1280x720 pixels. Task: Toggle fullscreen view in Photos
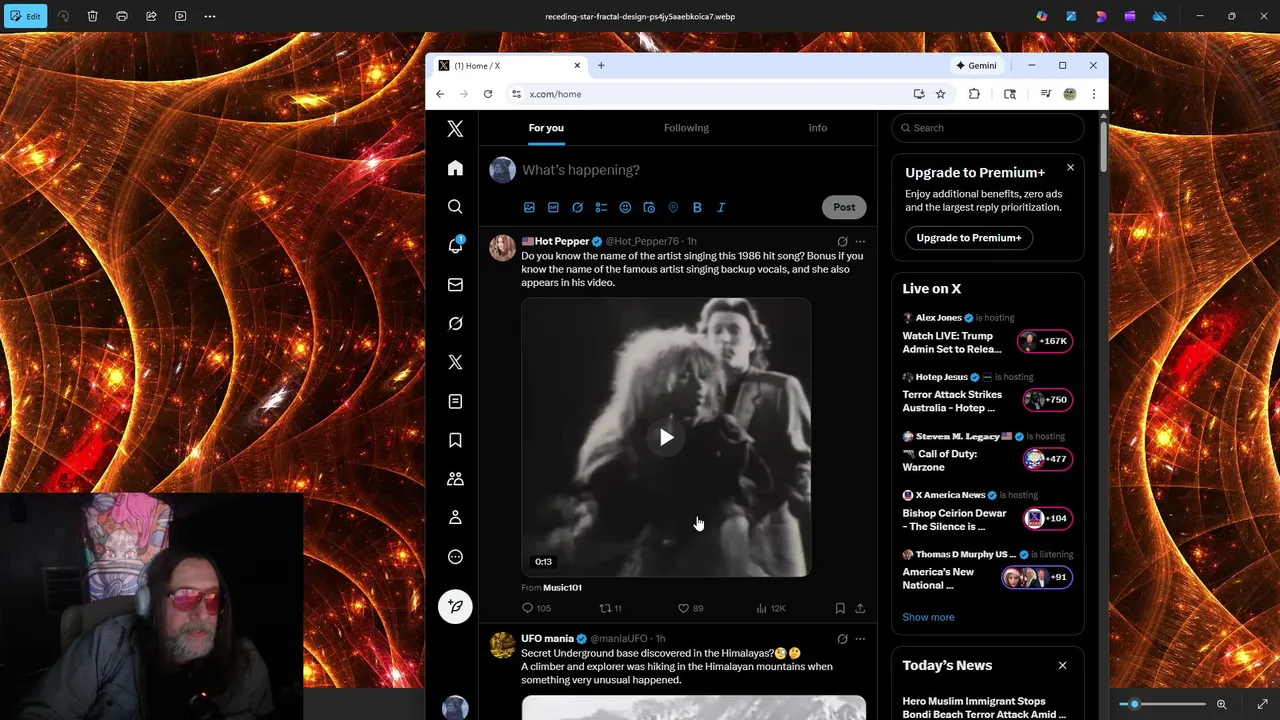click(1262, 704)
